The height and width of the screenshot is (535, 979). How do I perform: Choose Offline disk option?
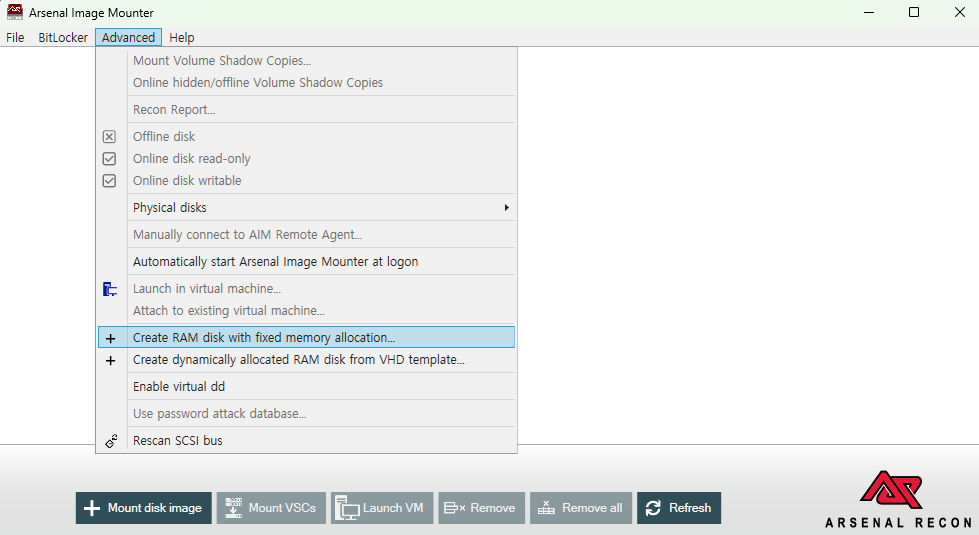click(x=307, y=136)
